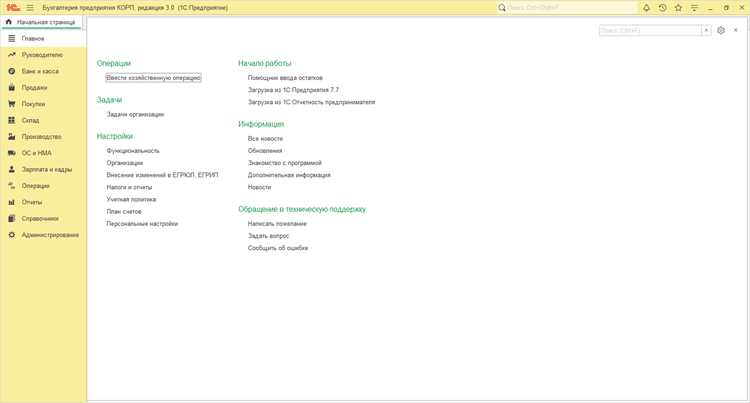Click Ввести хозяйственную операцию link
The image size is (750, 403).
click(153, 77)
